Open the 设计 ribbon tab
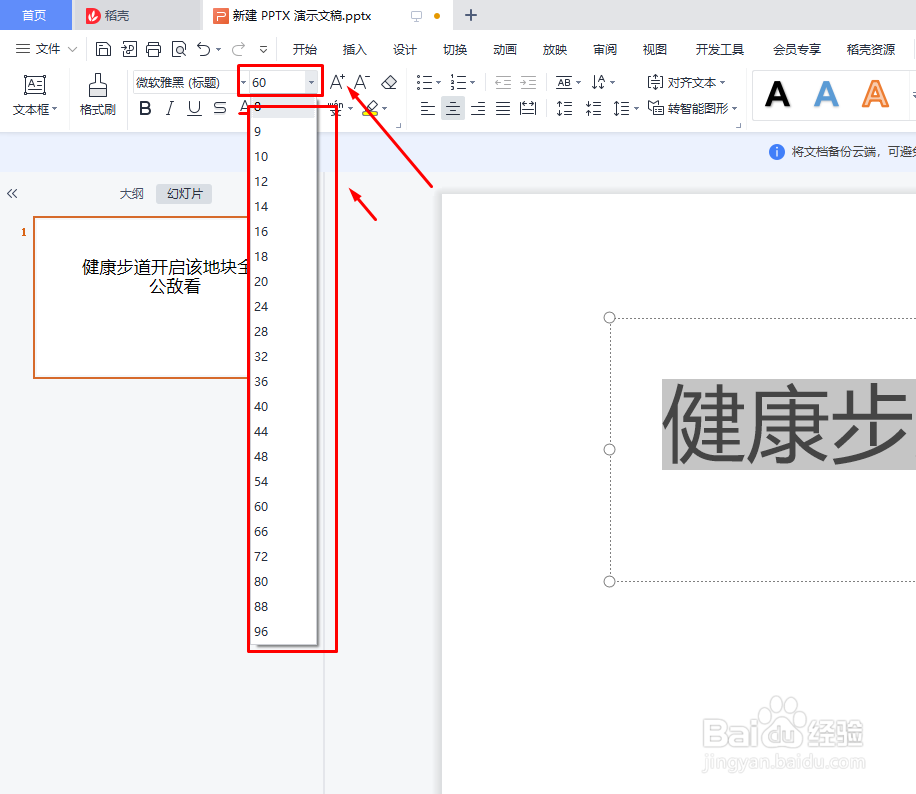 [404, 50]
